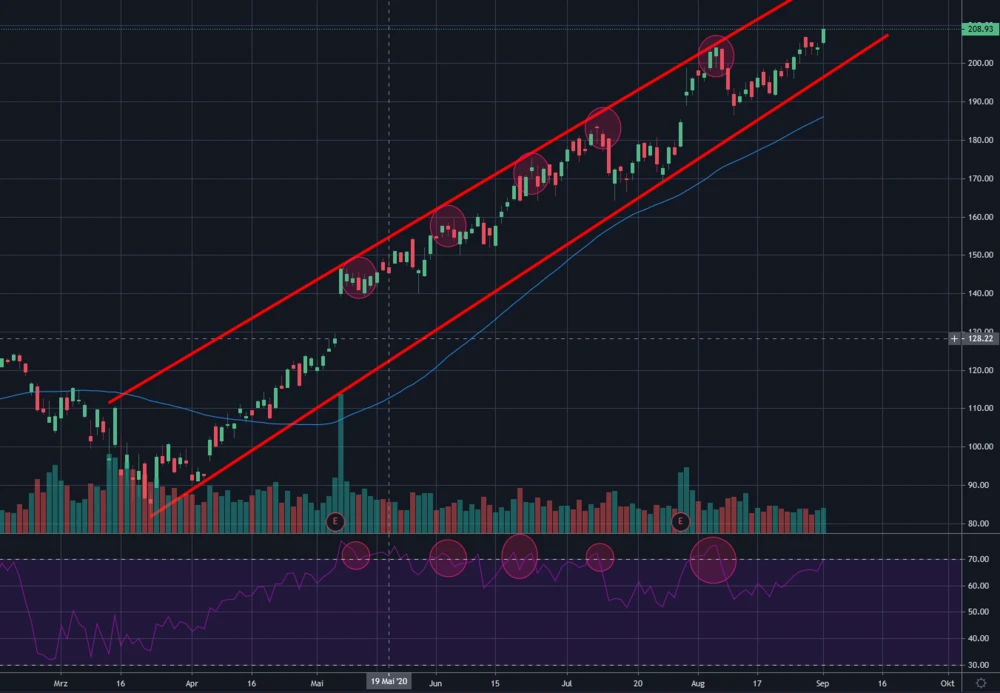The image size is (1000, 693).
Task: Select the largest RSI circle in August
Action: coord(713,560)
